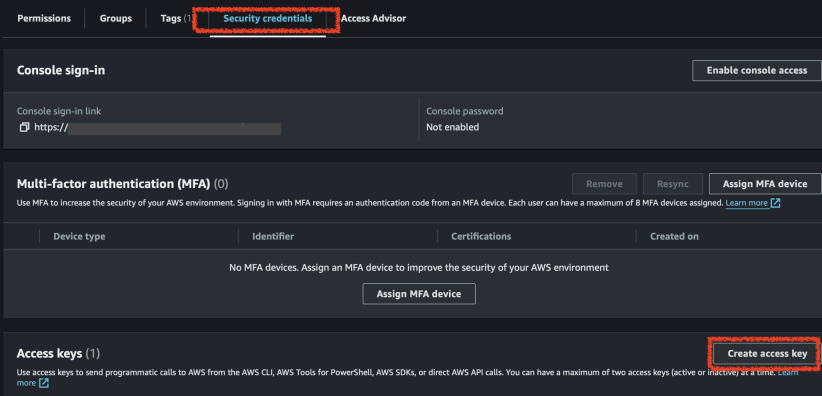This screenshot has width=822, height=396.
Task: Click the Resync MFA button
Action: (673, 184)
